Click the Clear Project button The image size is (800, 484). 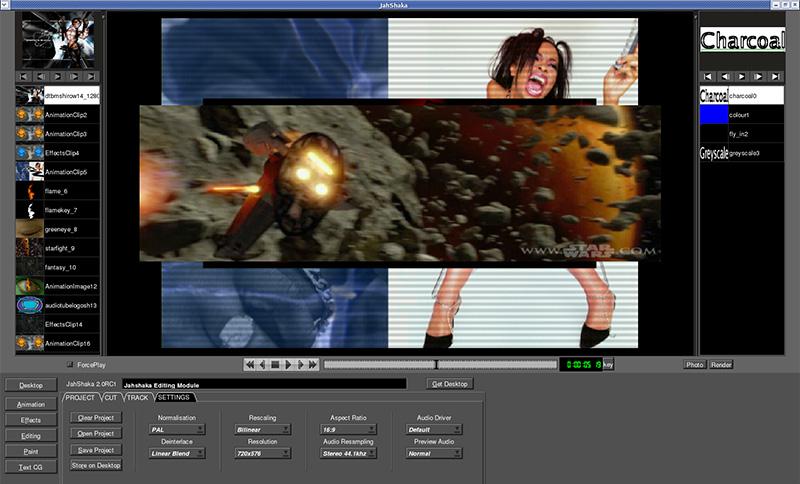click(96, 418)
